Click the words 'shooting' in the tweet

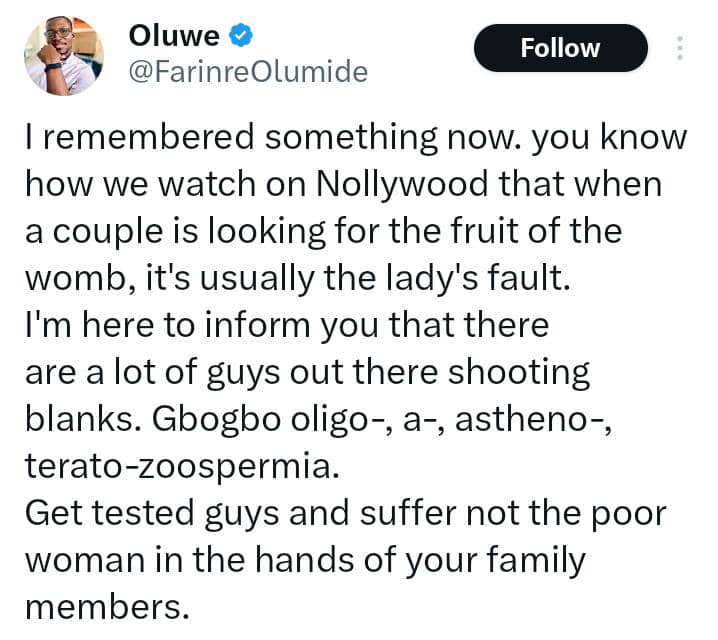tap(519, 373)
